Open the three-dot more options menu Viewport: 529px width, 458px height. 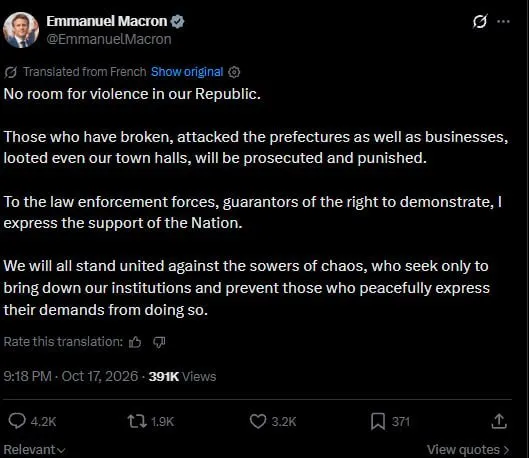pos(503,21)
